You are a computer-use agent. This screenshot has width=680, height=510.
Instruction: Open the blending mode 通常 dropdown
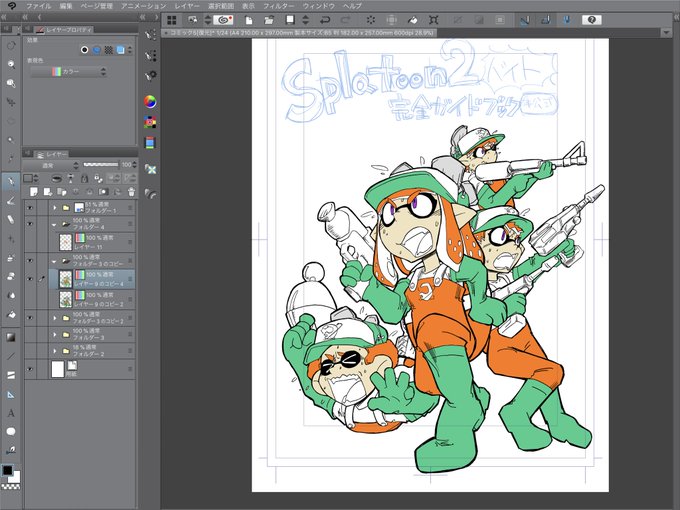pos(51,165)
